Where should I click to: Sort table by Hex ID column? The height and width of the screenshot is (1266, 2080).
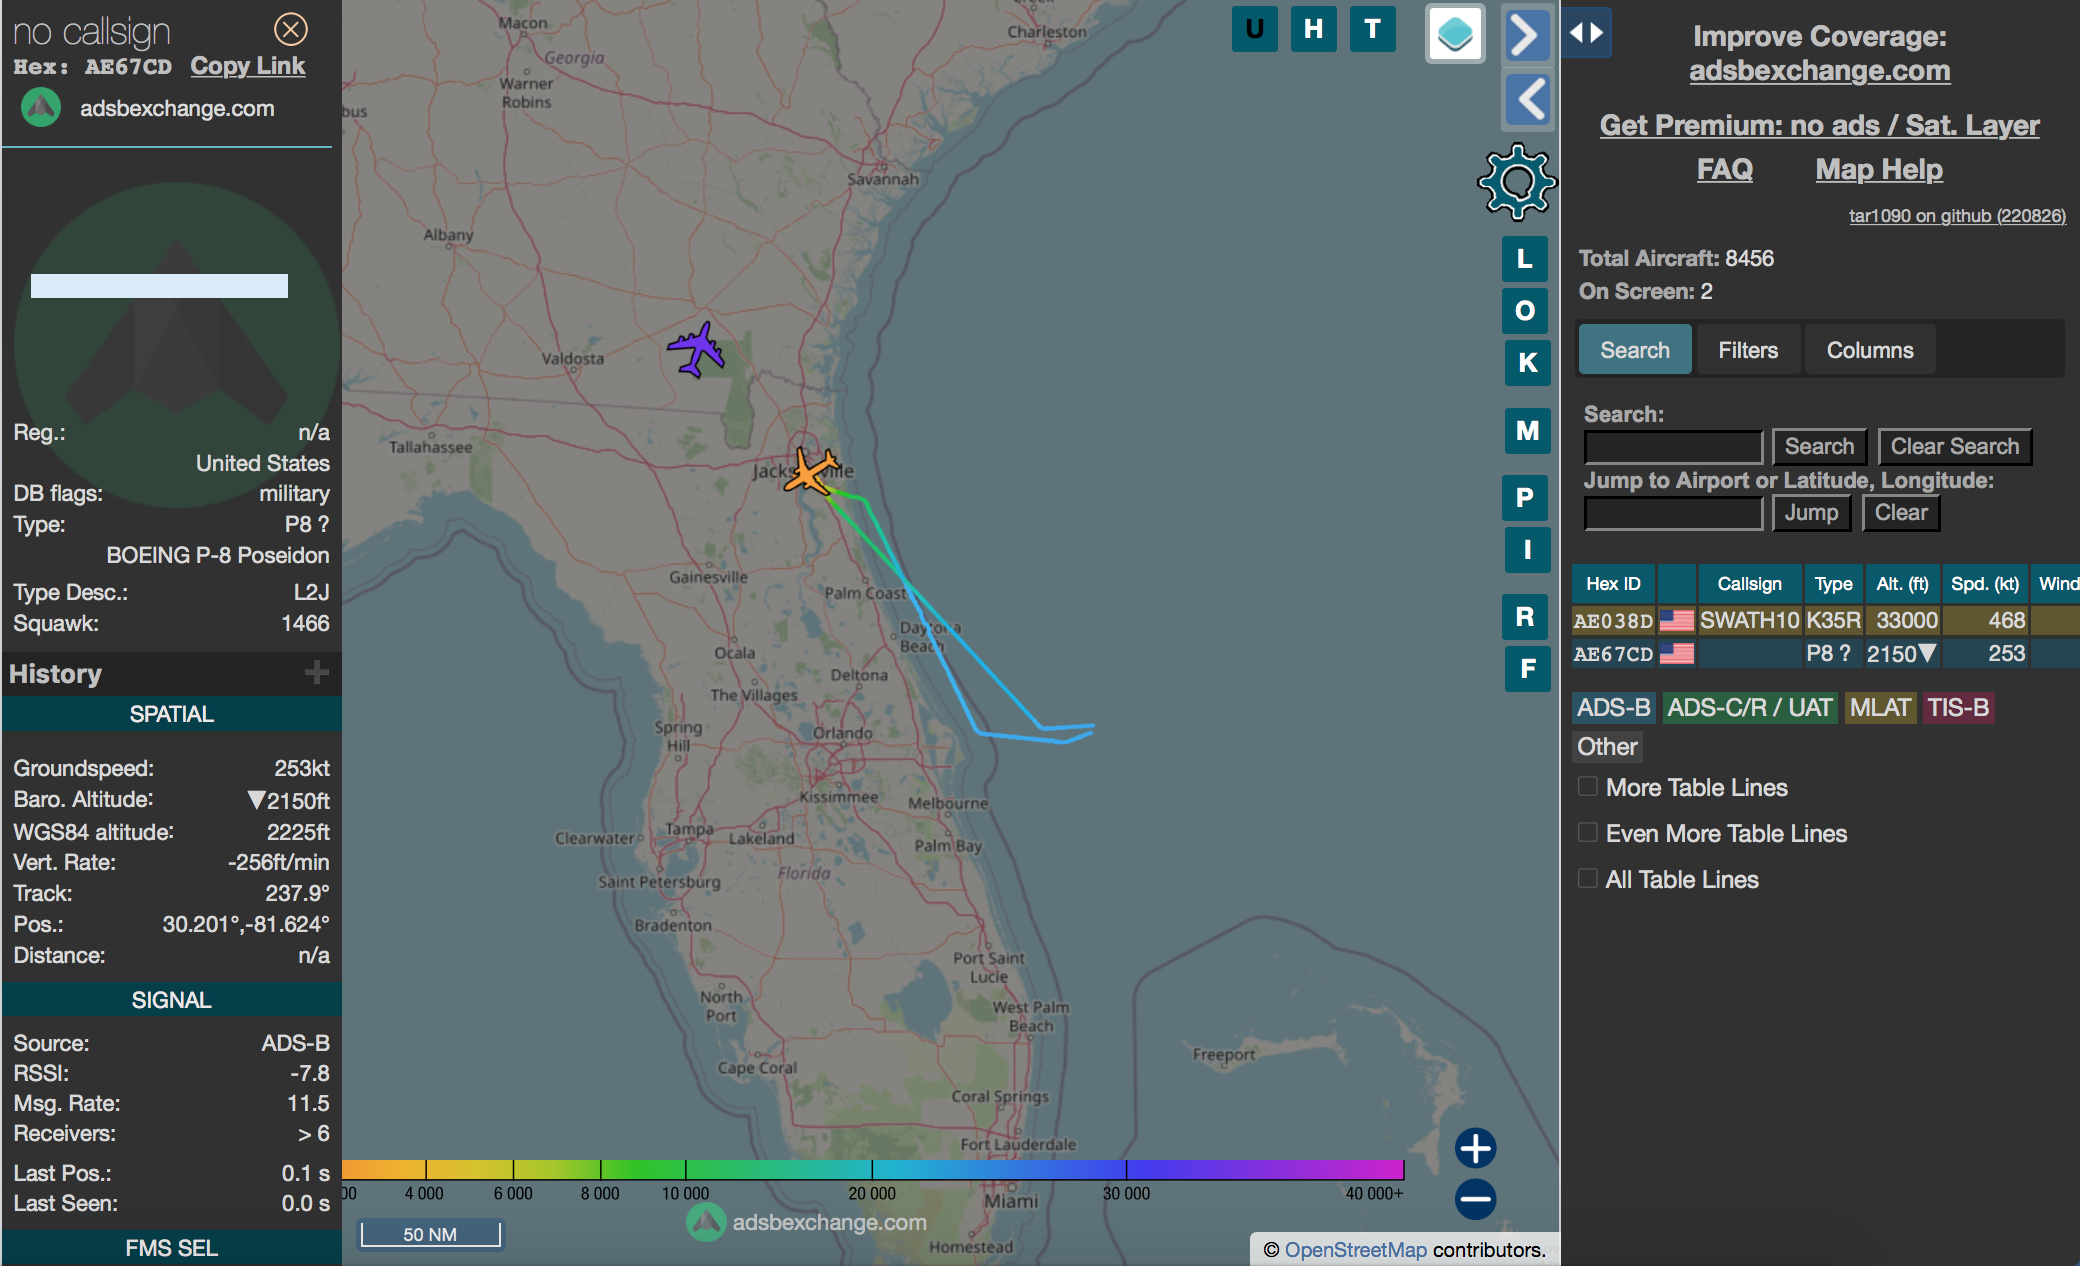coord(1613,584)
